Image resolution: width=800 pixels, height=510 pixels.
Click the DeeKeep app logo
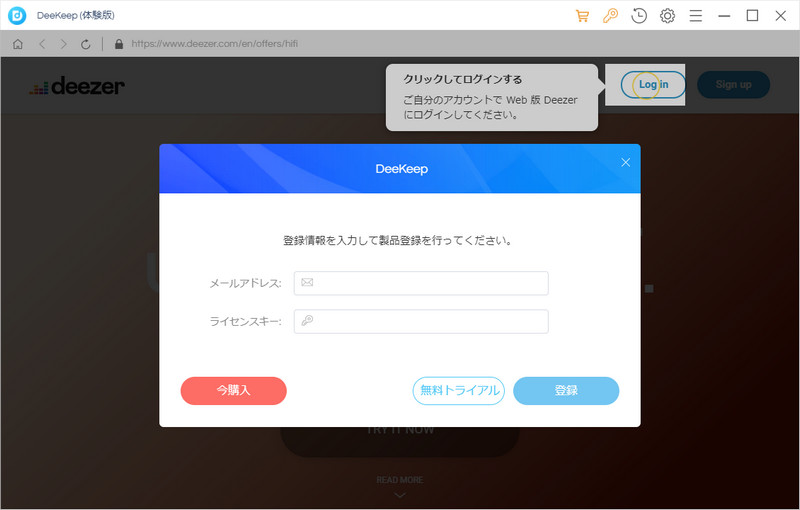pyautogui.click(x=17, y=16)
